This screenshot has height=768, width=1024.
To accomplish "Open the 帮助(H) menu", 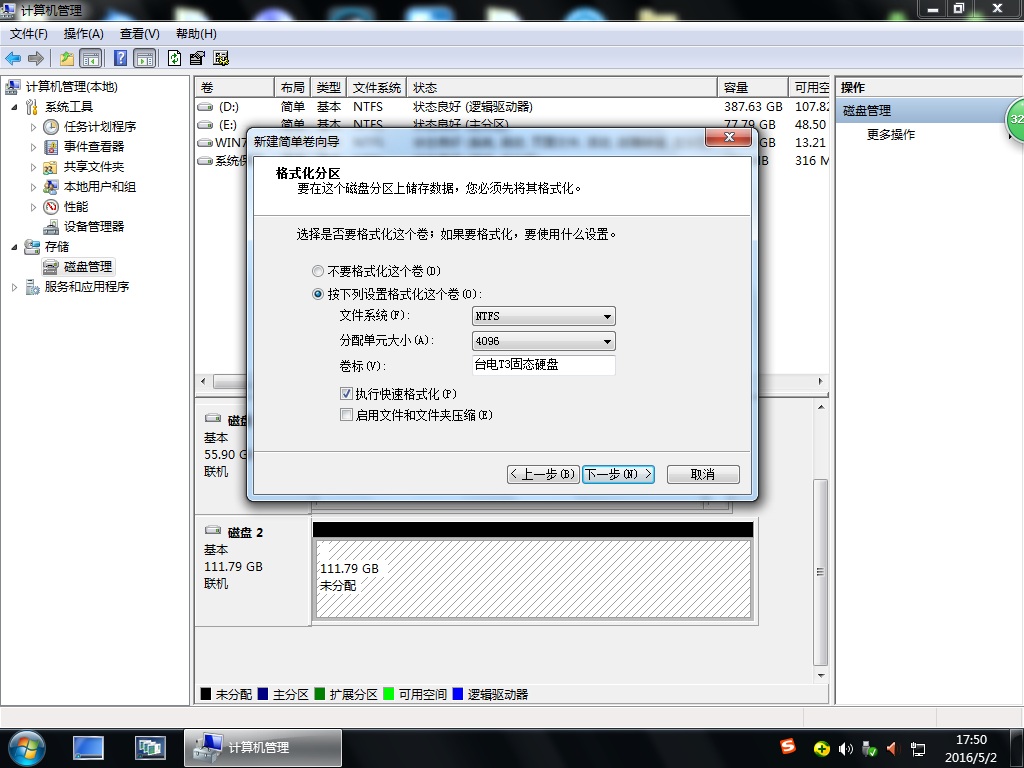I will click(196, 34).
